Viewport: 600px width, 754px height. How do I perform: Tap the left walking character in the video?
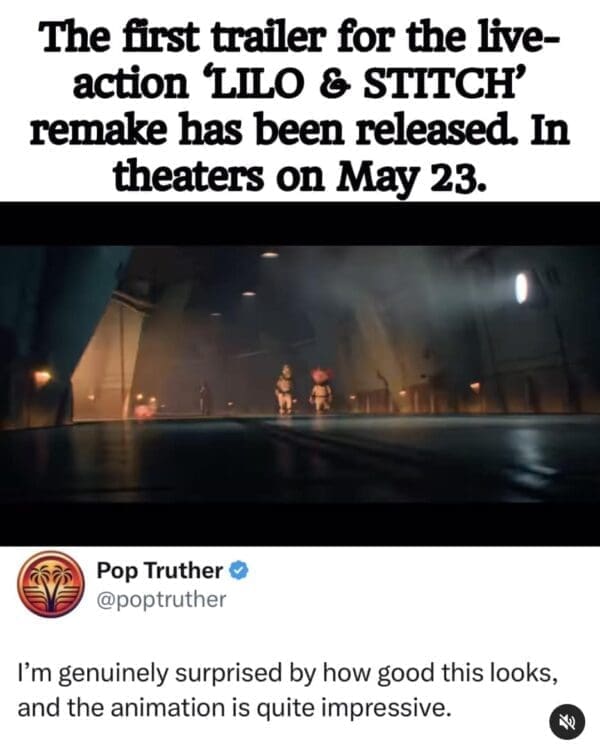coord(285,390)
